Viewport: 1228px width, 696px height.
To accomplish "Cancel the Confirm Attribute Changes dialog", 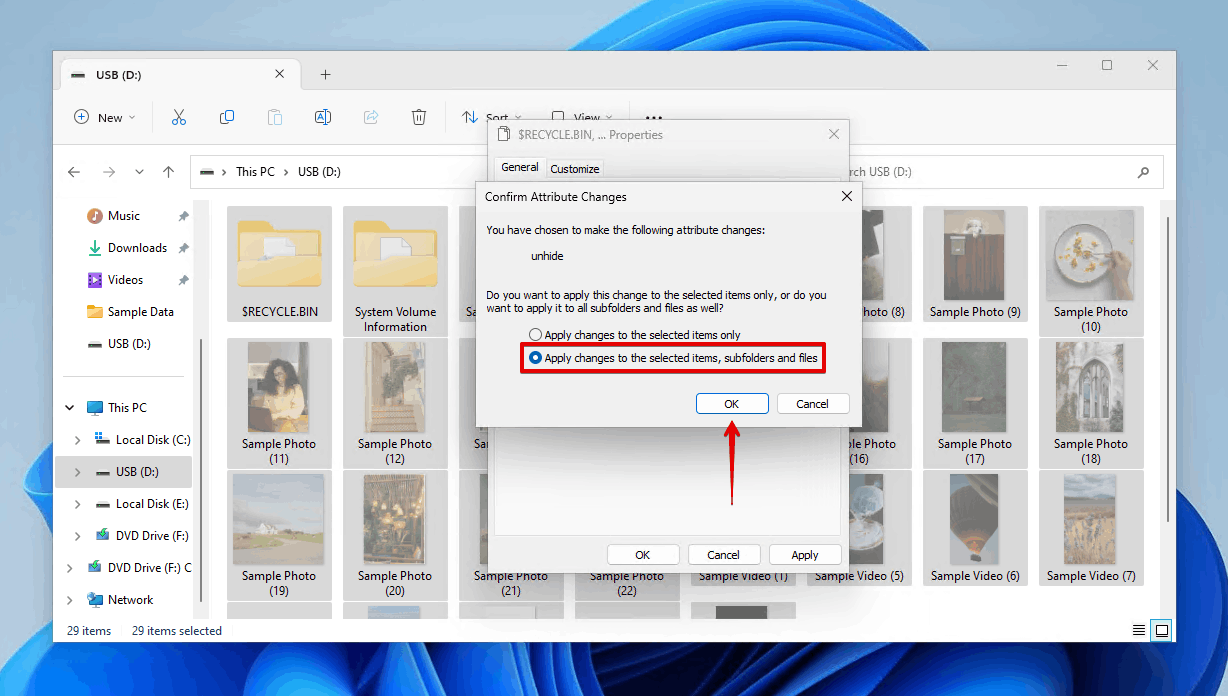I will coord(812,404).
